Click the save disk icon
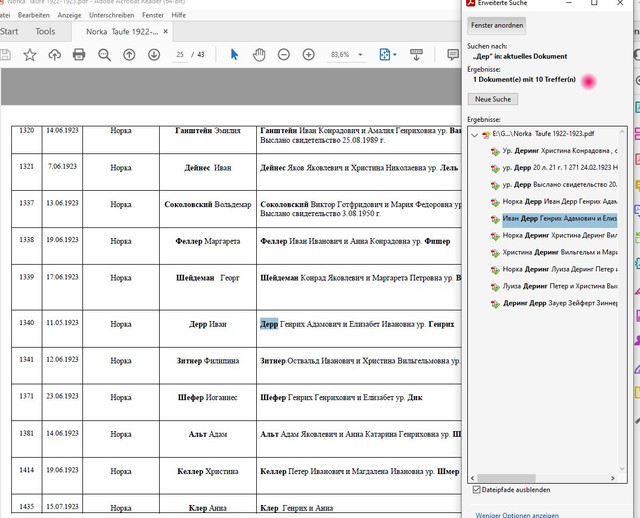The width and height of the screenshot is (640, 518). 5,55
